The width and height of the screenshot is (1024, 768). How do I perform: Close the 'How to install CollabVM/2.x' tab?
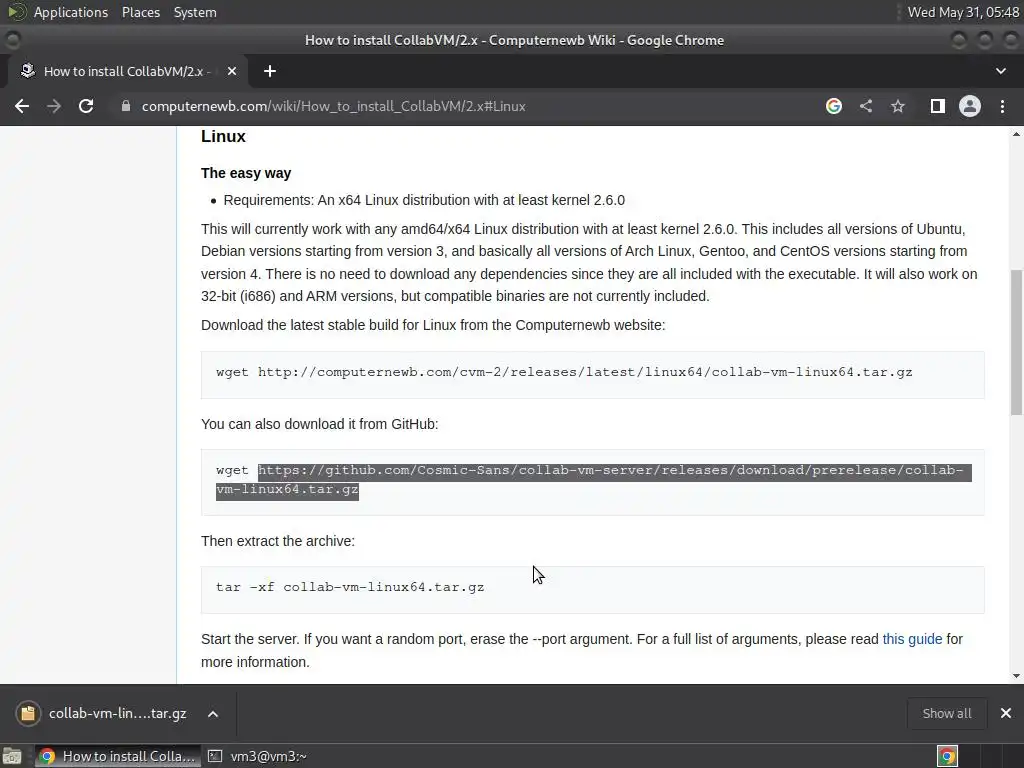[232, 71]
